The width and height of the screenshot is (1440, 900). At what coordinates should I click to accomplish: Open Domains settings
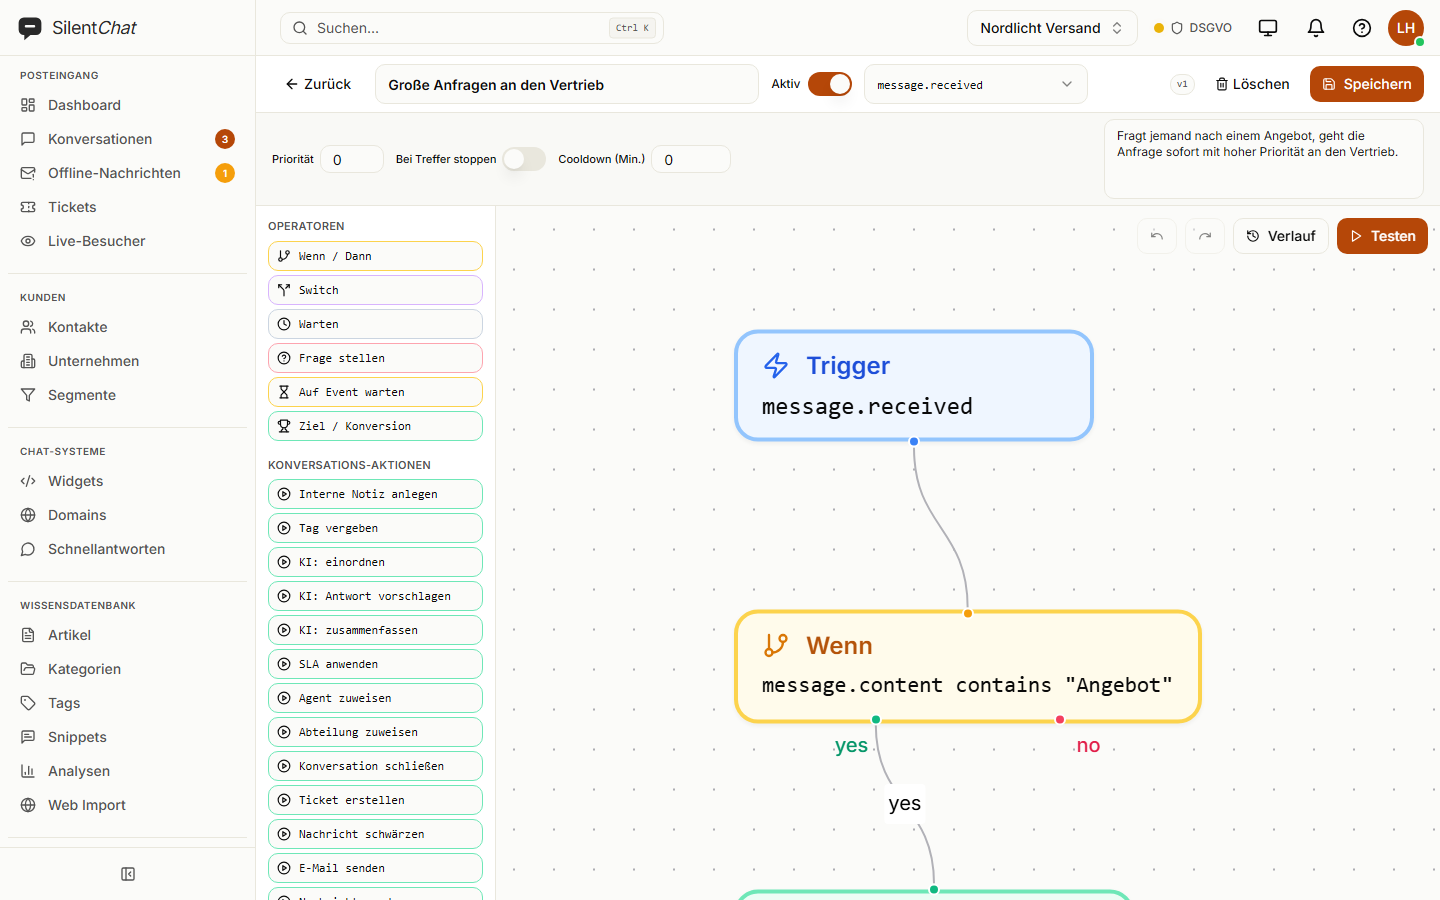(127, 515)
